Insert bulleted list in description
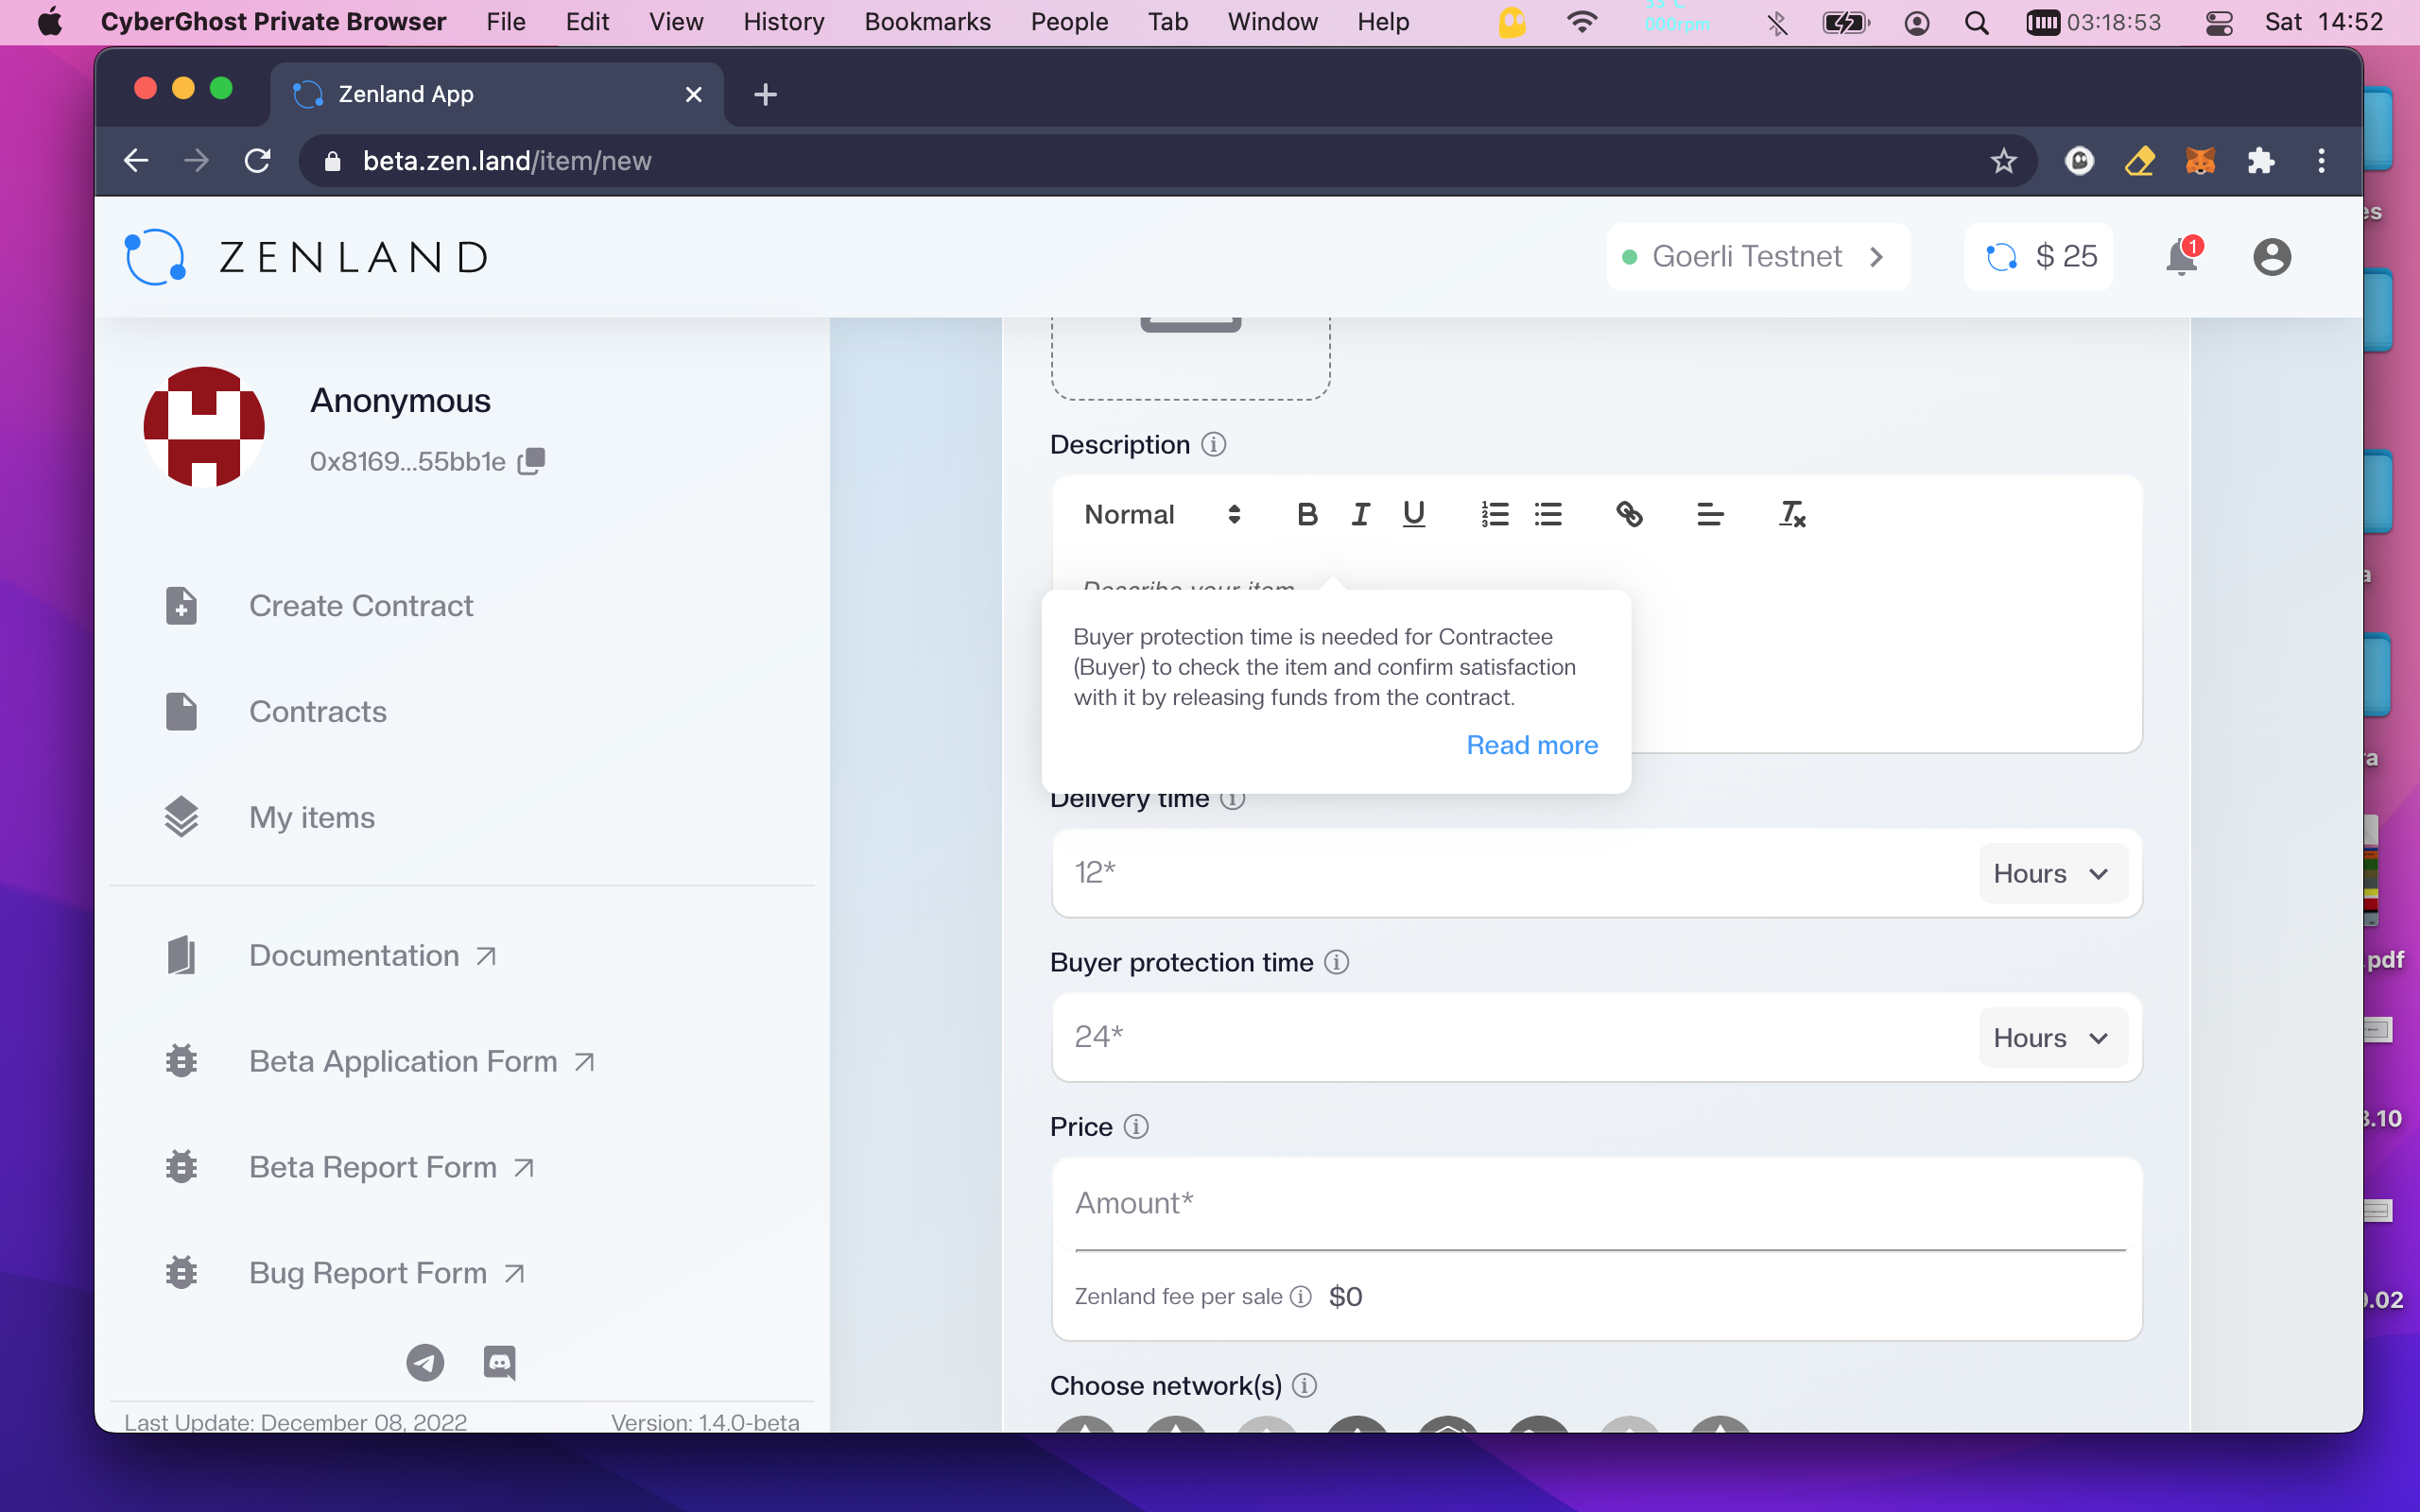 click(1548, 514)
